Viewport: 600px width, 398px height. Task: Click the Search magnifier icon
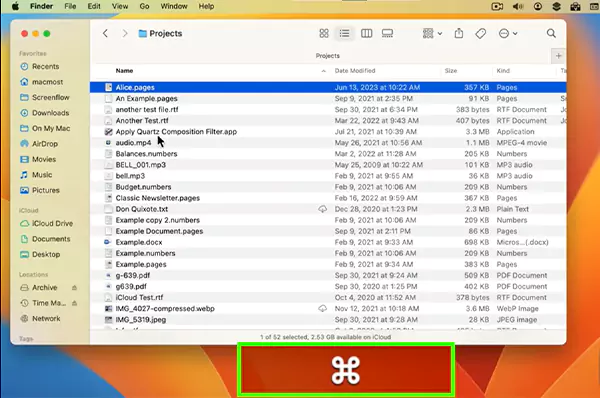click(551, 33)
